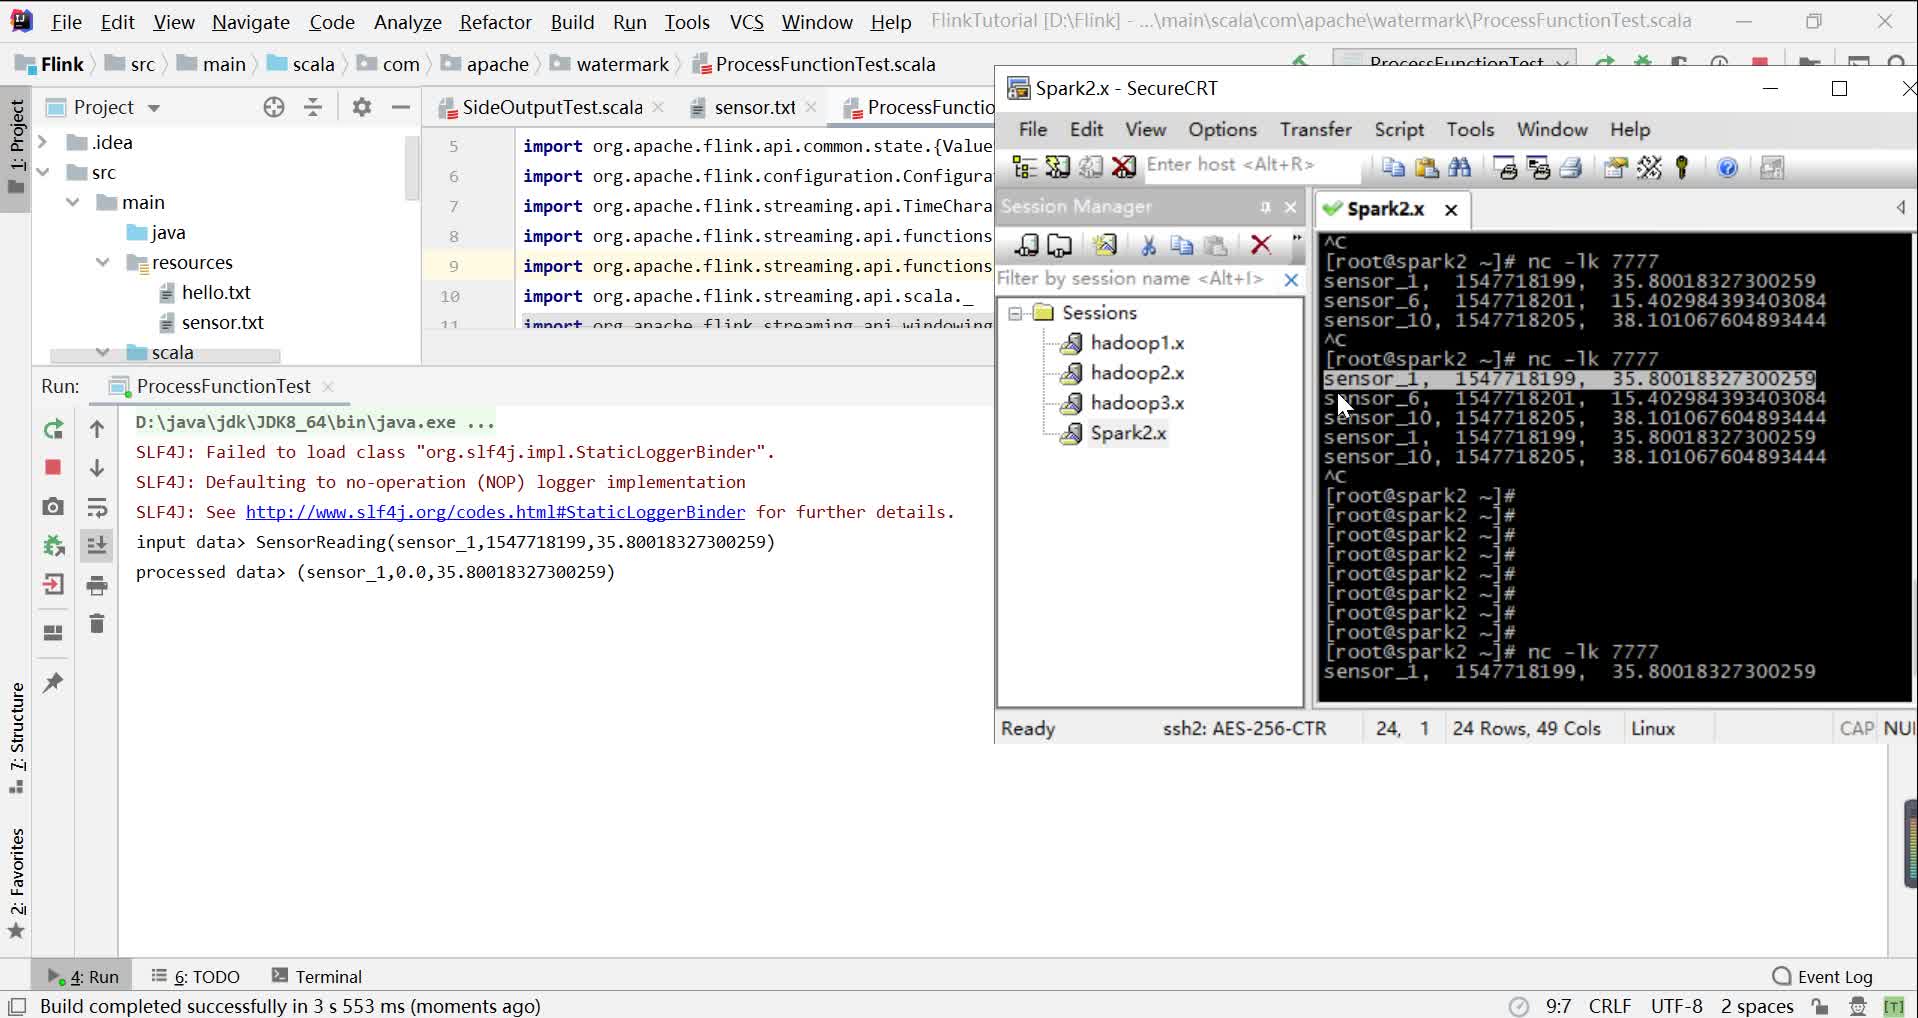
Task: Switch to the sensor.txt editor tab
Action: click(755, 107)
